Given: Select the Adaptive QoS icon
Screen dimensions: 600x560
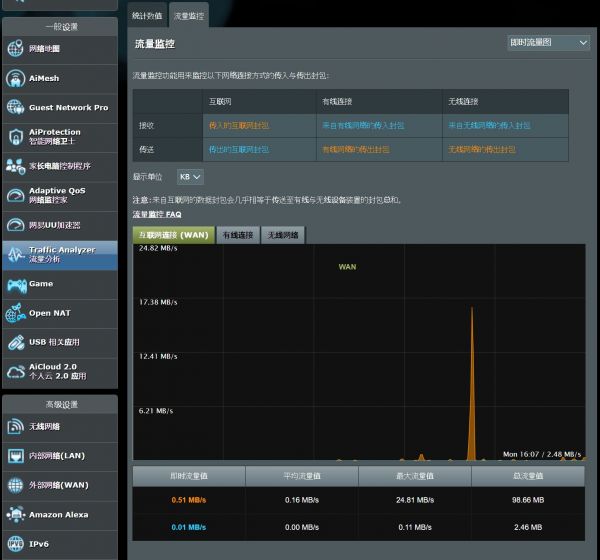Looking at the screenshot, I should (15, 195).
